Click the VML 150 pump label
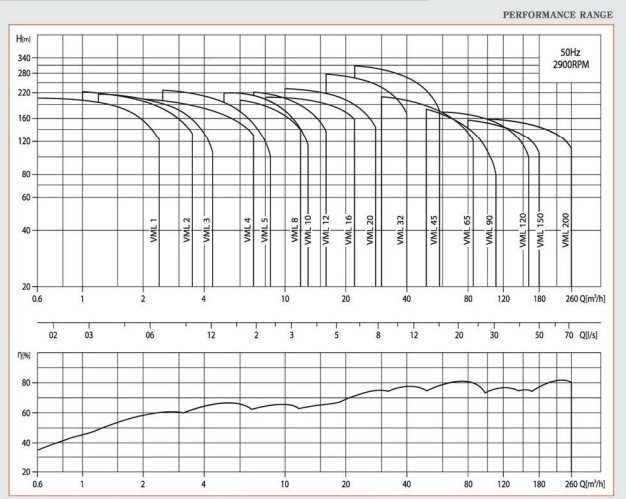The height and width of the screenshot is (499, 626). (x=540, y=236)
